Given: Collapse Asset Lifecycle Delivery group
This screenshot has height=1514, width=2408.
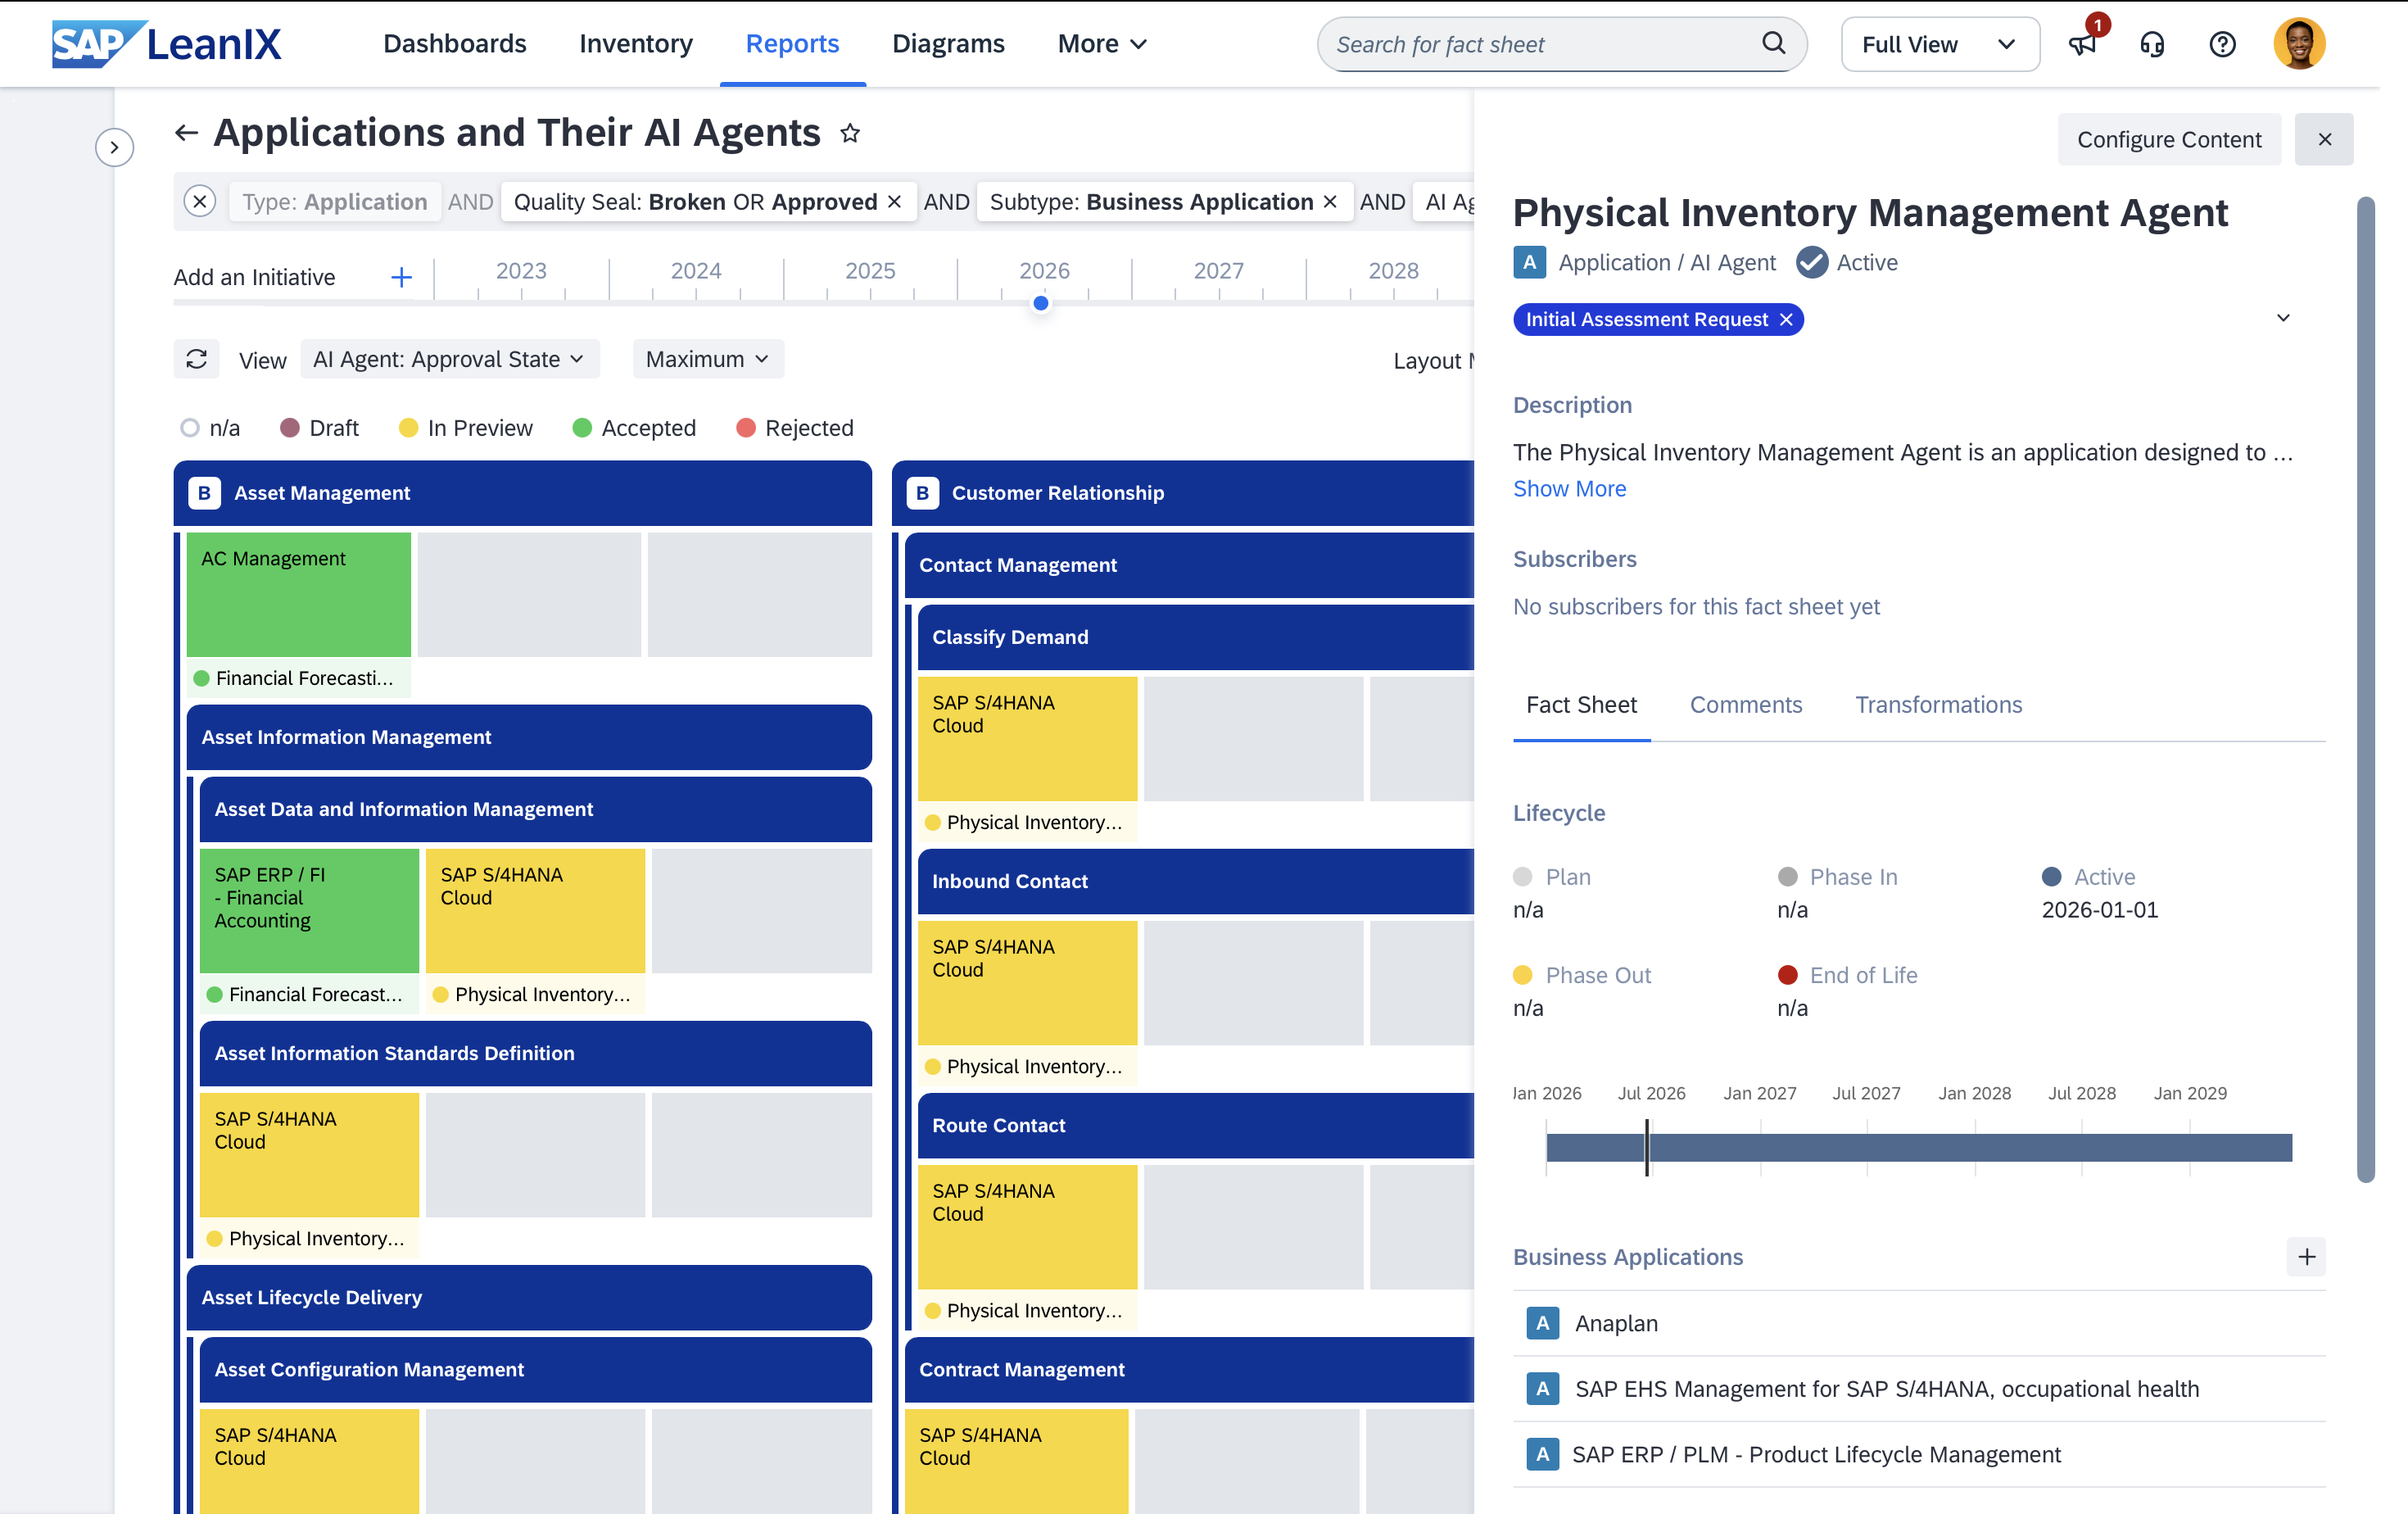Looking at the screenshot, I should tap(529, 1297).
